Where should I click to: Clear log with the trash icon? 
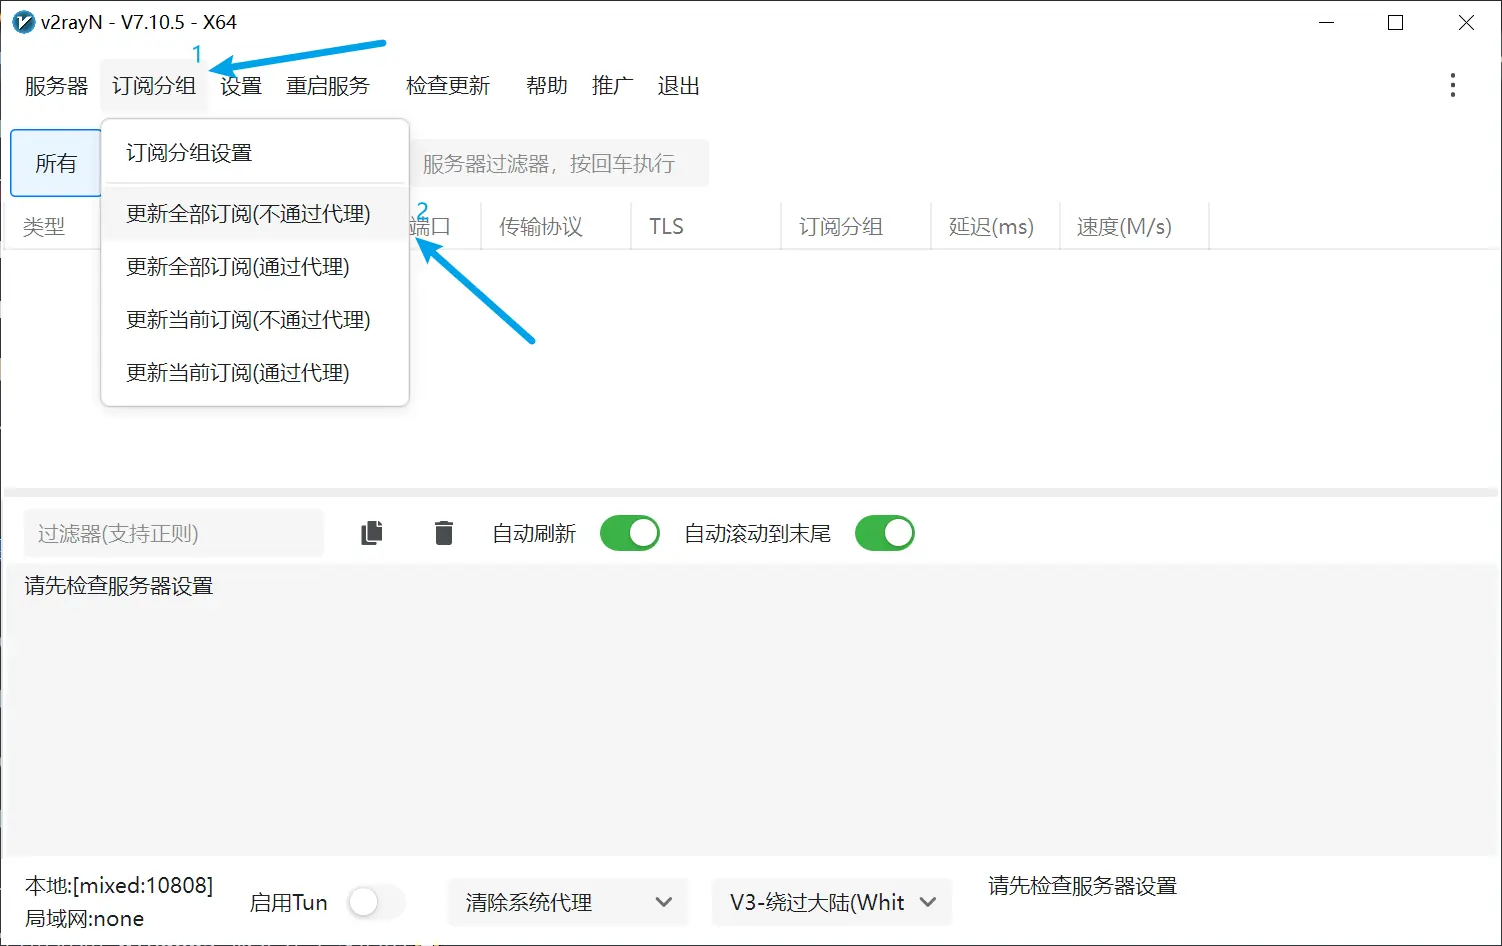pos(444,533)
